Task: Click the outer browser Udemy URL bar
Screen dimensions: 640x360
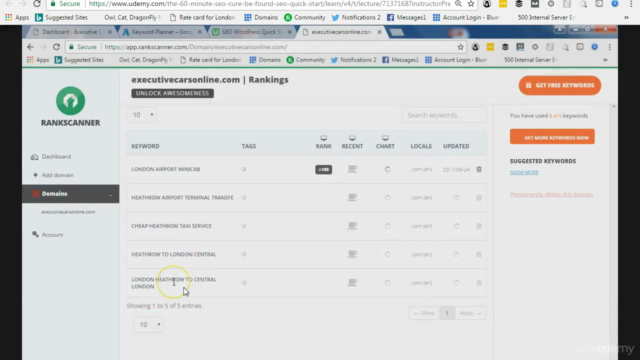Action: pos(269,4)
